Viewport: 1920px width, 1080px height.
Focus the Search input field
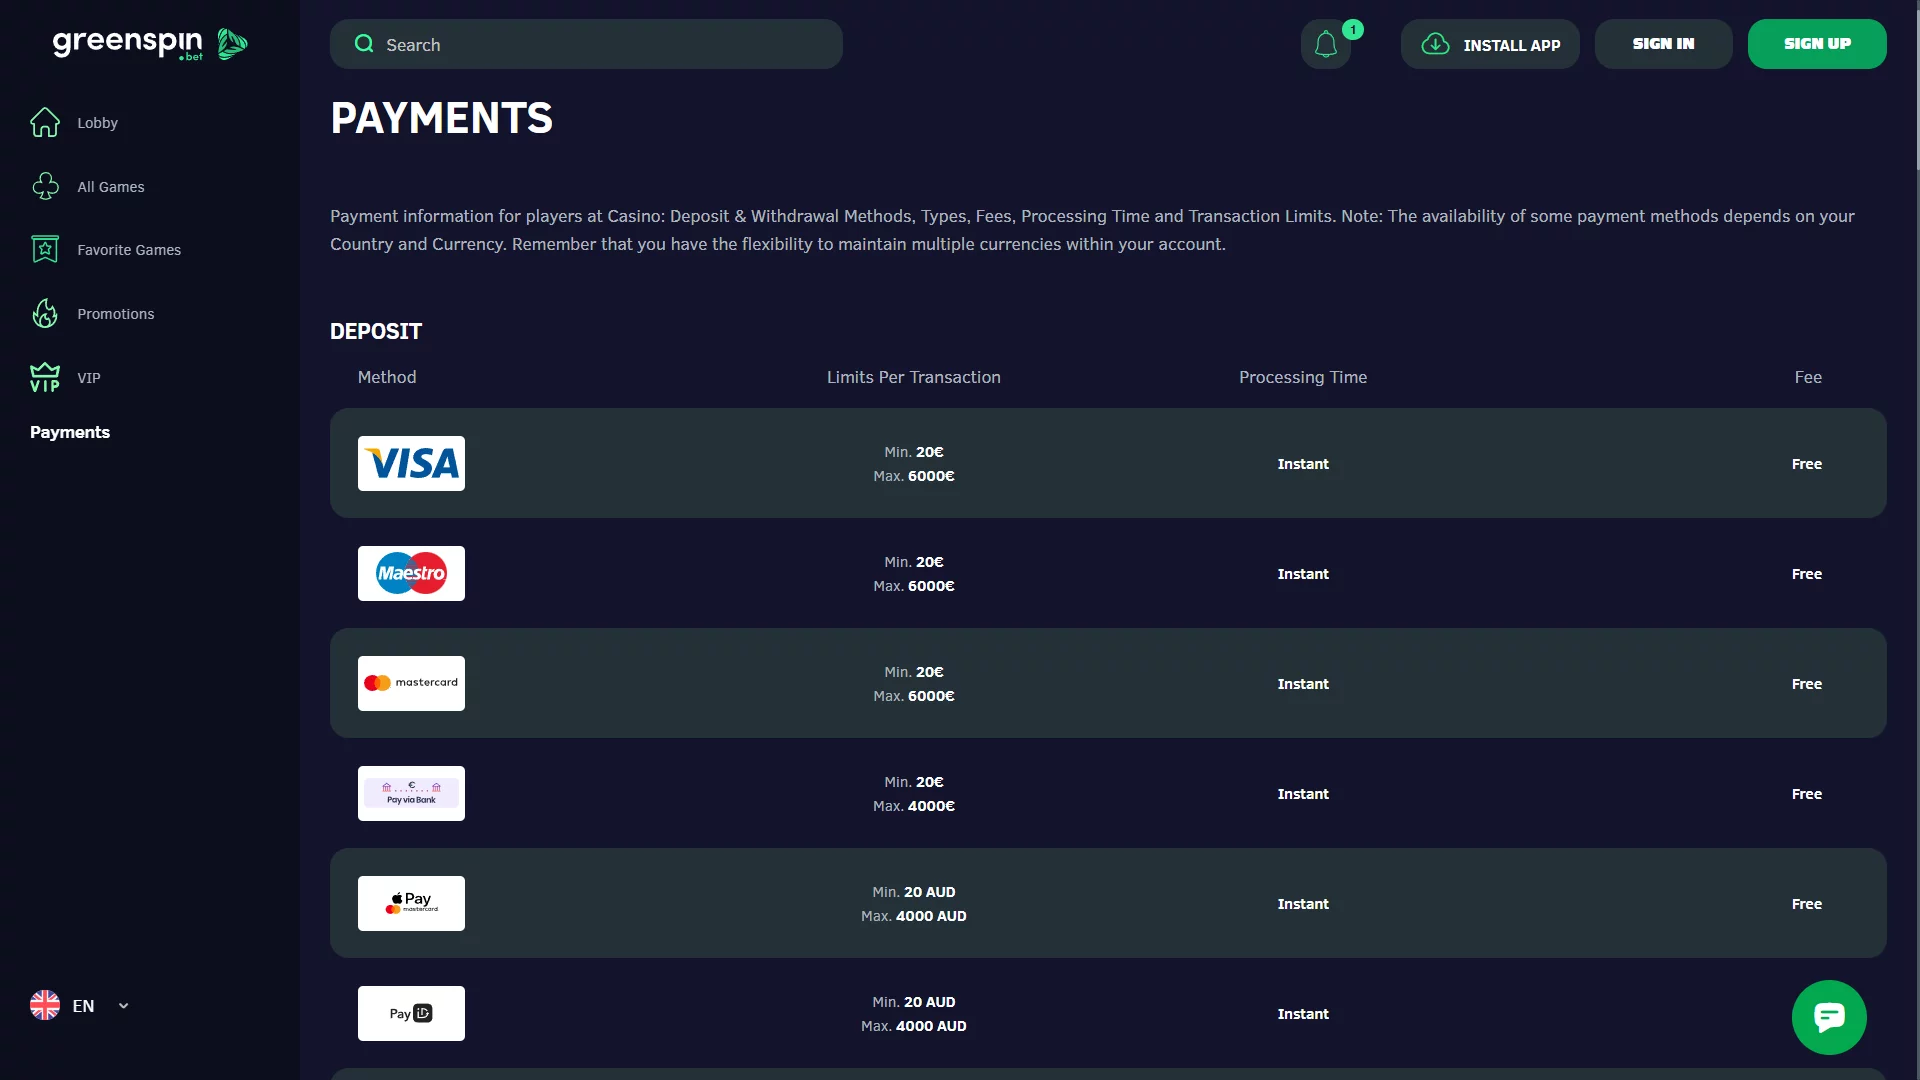click(x=586, y=44)
